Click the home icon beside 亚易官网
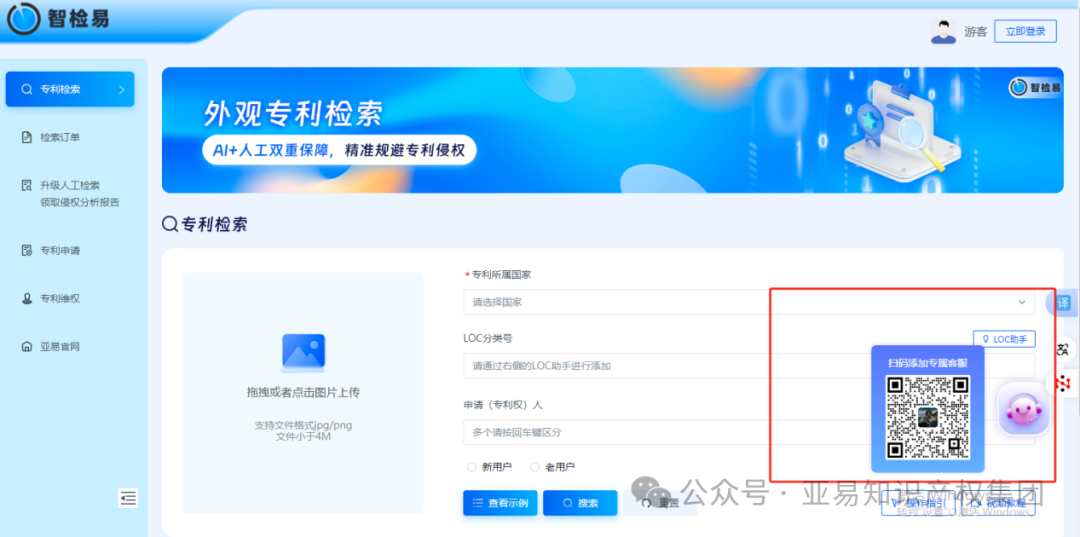This screenshot has width=1080, height=537. [26, 346]
